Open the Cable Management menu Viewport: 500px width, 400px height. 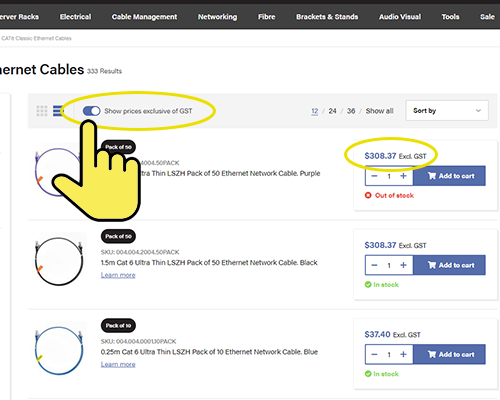click(x=144, y=17)
